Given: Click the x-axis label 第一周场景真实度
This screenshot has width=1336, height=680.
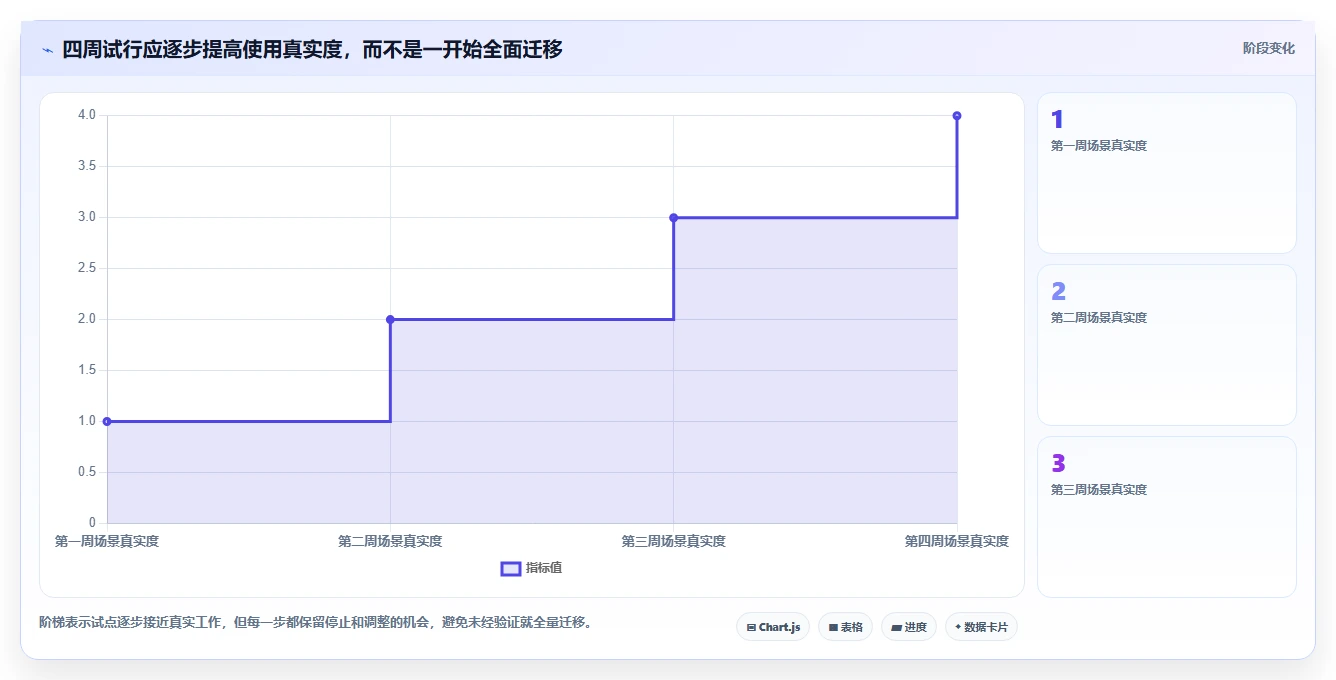Looking at the screenshot, I should tap(107, 541).
